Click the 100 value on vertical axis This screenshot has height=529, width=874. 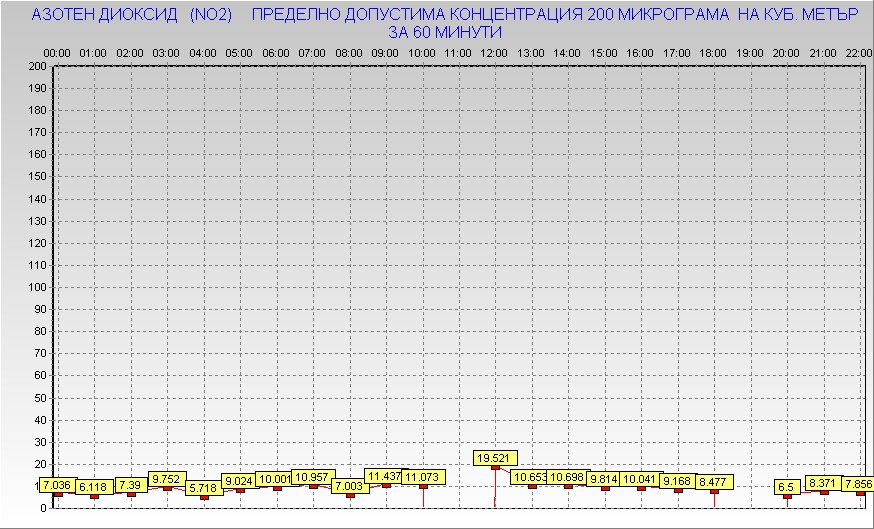tap(38, 287)
